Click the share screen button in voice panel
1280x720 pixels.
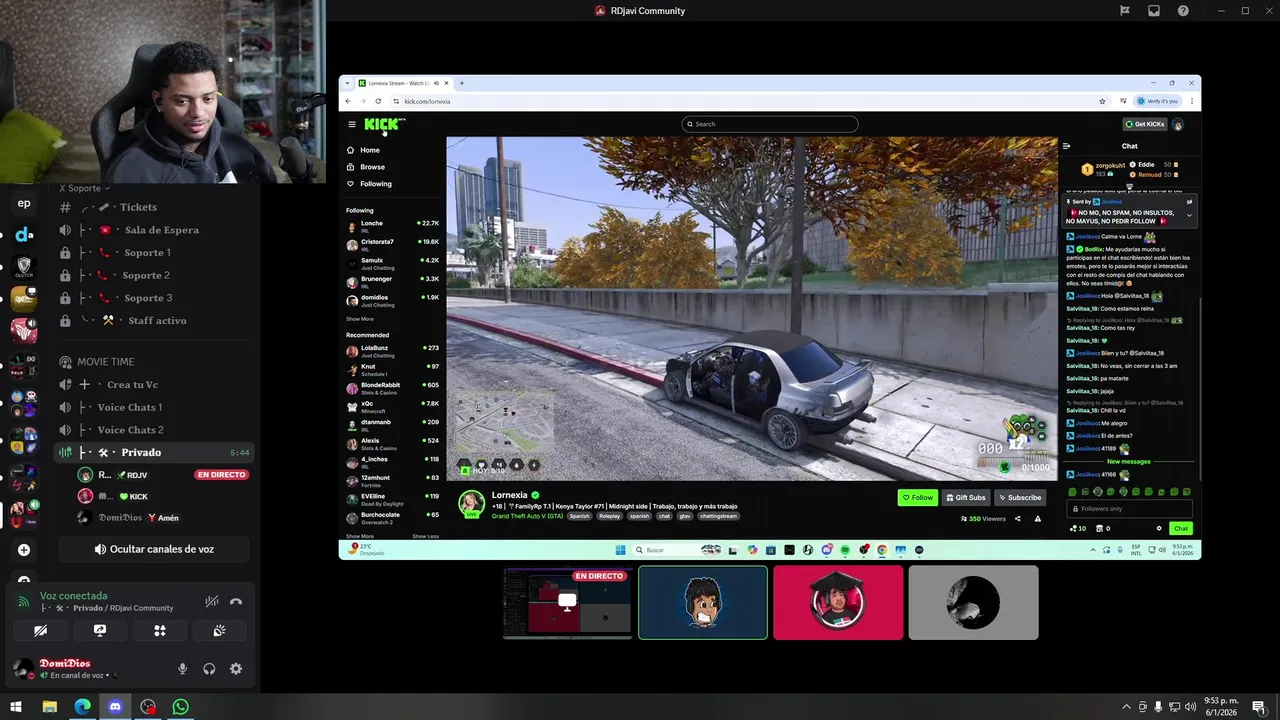pyautogui.click(x=100, y=631)
